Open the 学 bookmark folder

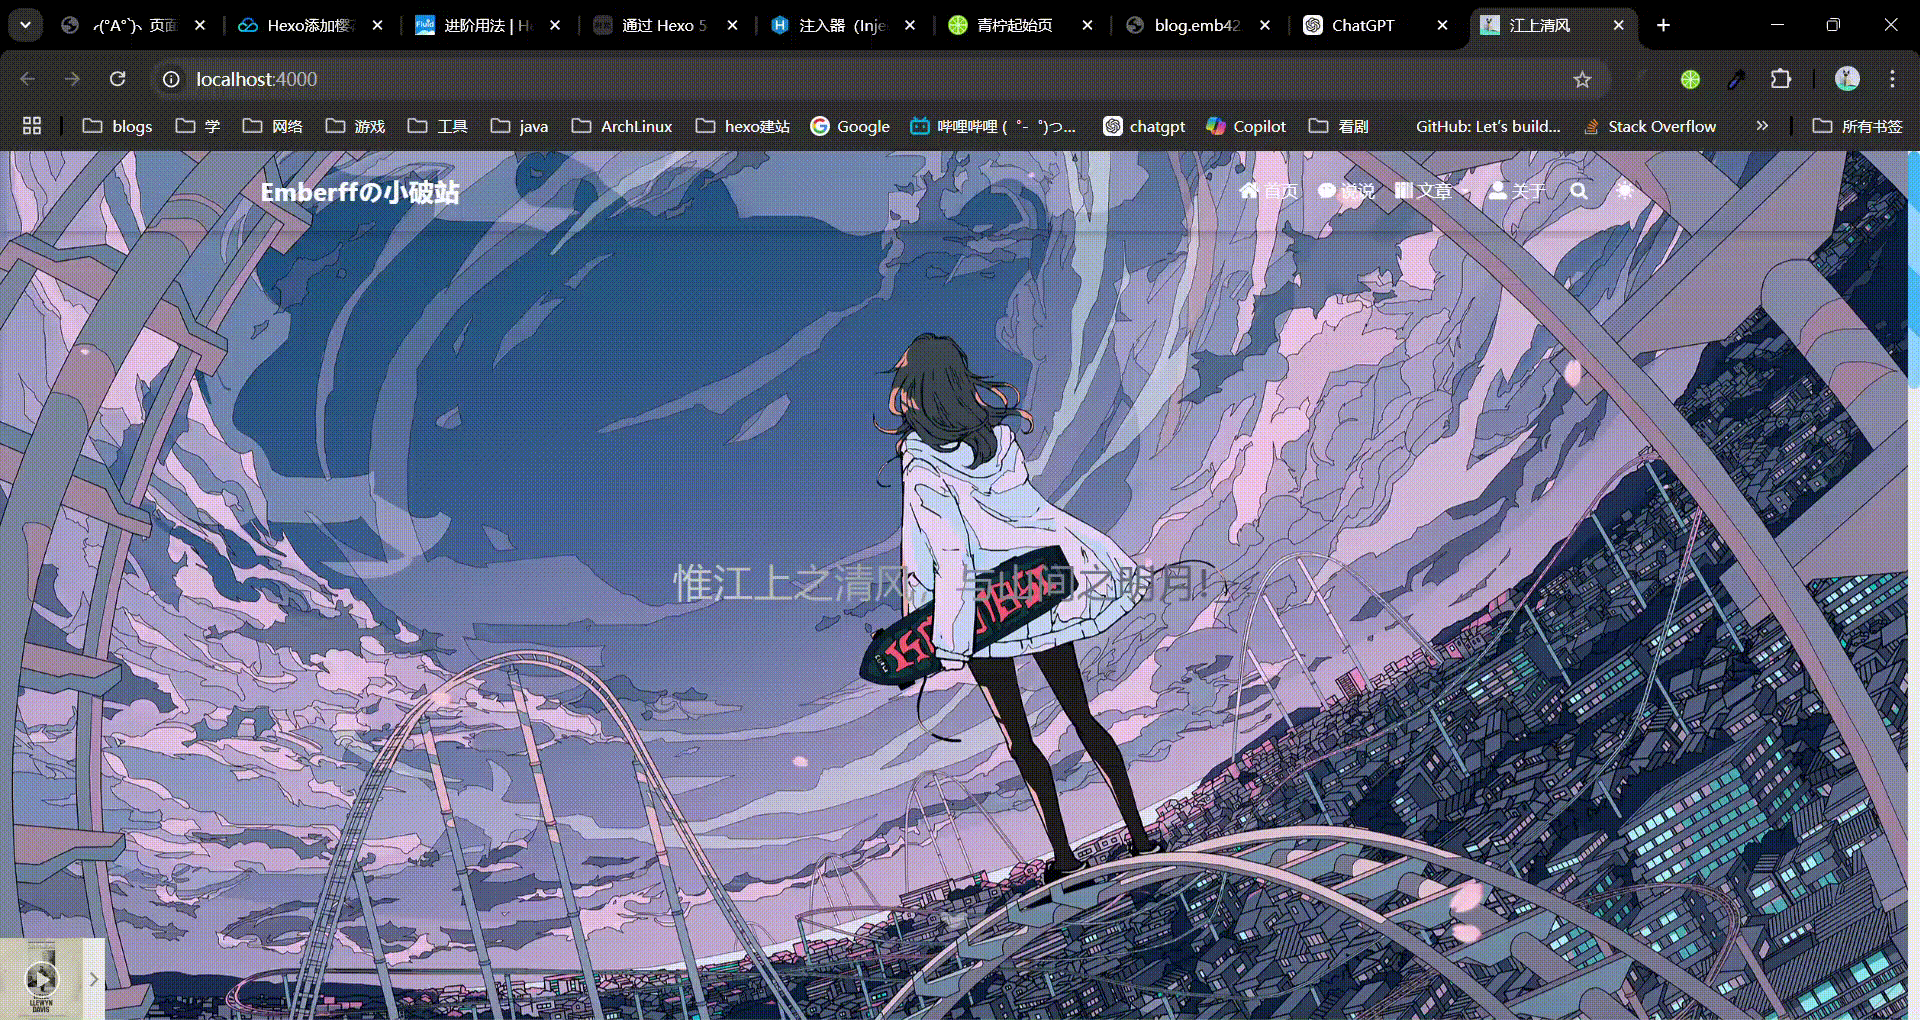point(198,126)
